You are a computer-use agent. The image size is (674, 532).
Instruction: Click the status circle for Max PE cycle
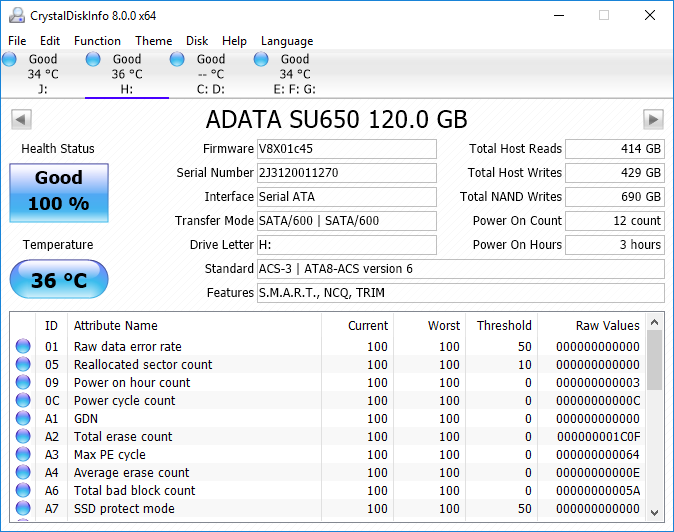[23, 454]
